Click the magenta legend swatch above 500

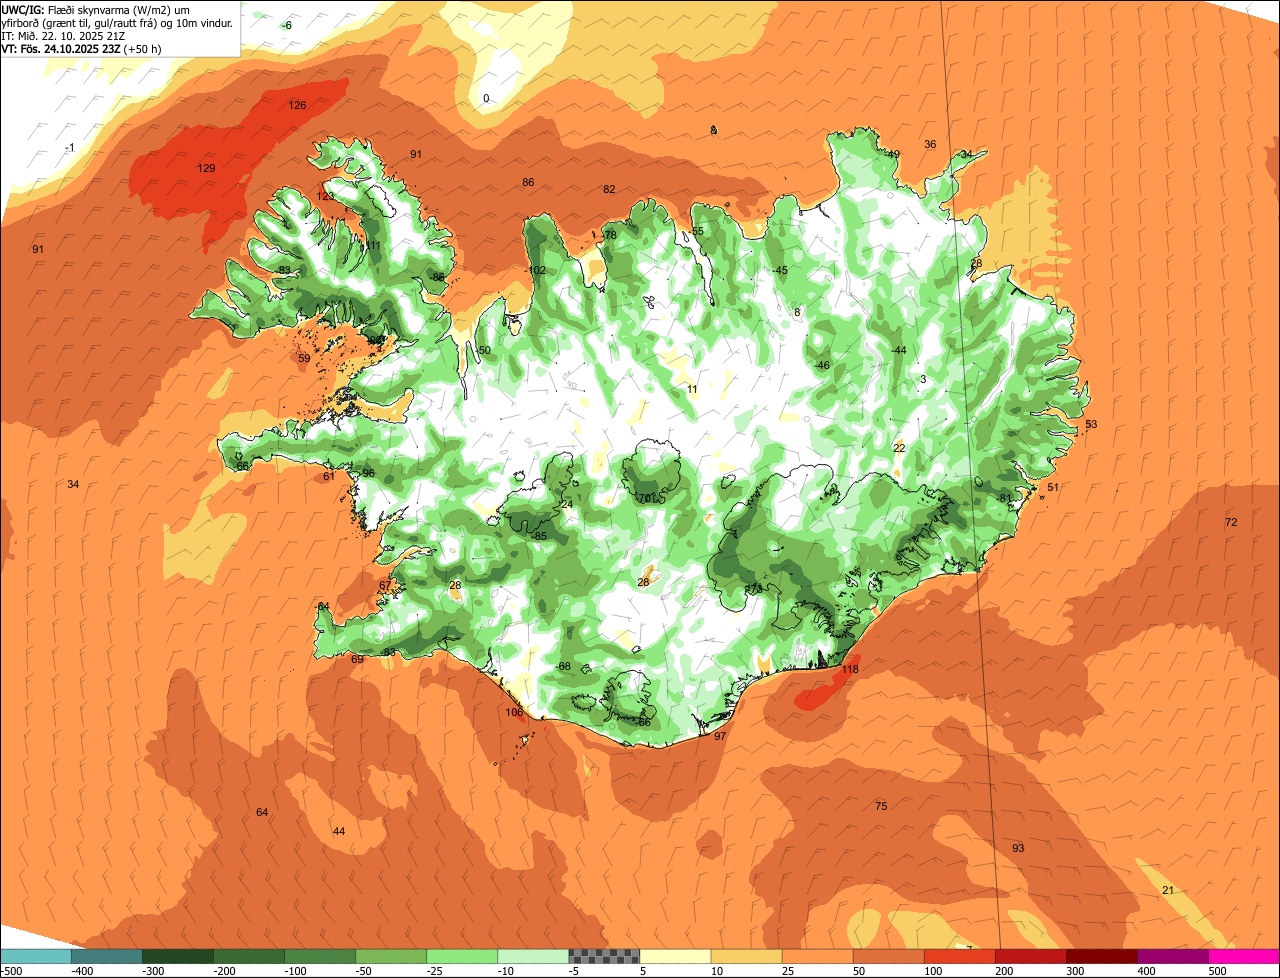pyautogui.click(x=1244, y=956)
